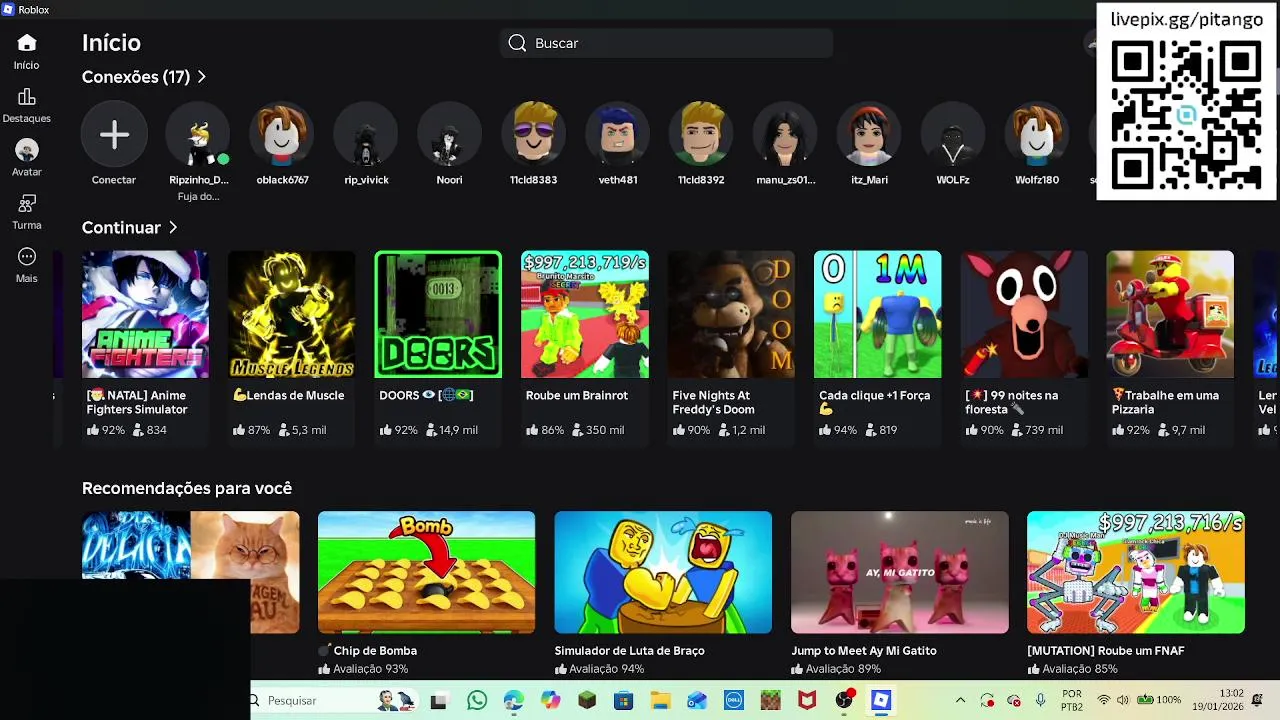Viewport: 1280px width, 720px height.
Task: Open Copilot from the taskbar
Action: pos(550,701)
